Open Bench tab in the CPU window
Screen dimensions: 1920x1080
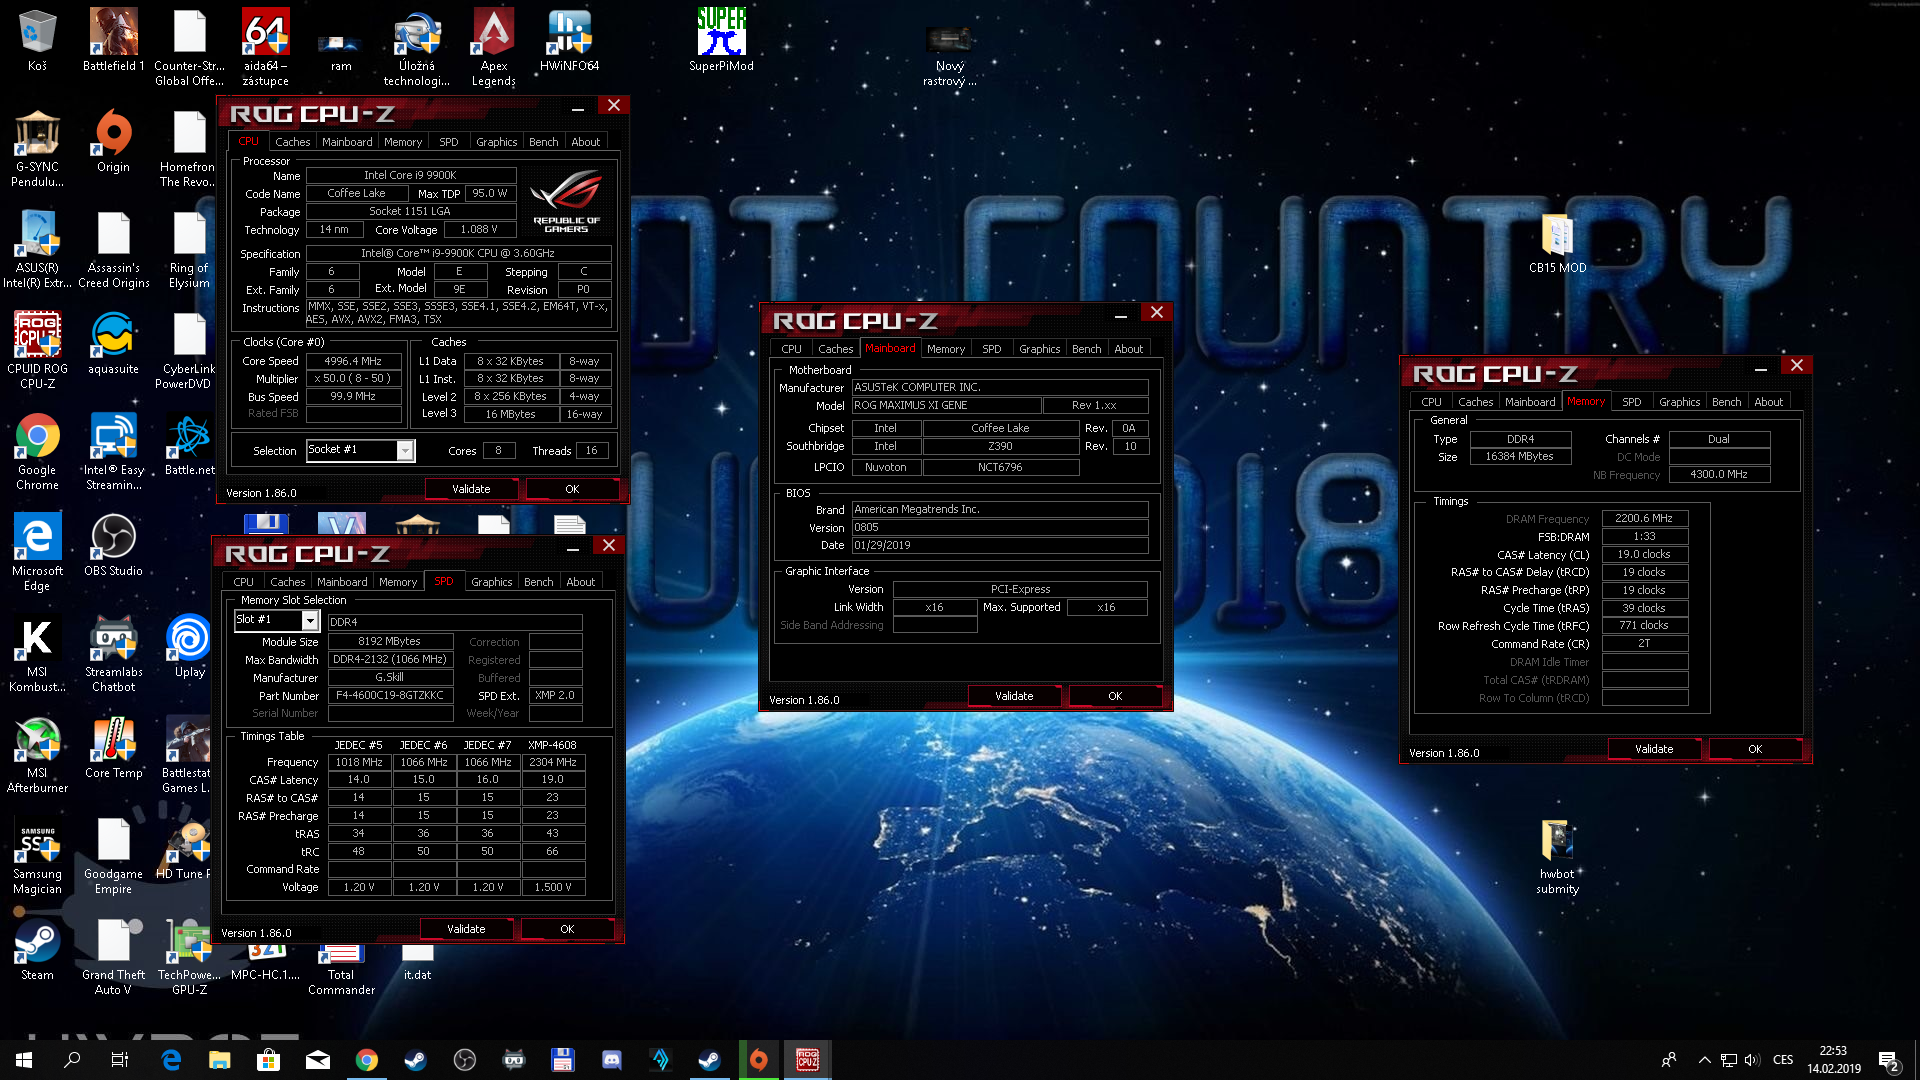click(544, 142)
